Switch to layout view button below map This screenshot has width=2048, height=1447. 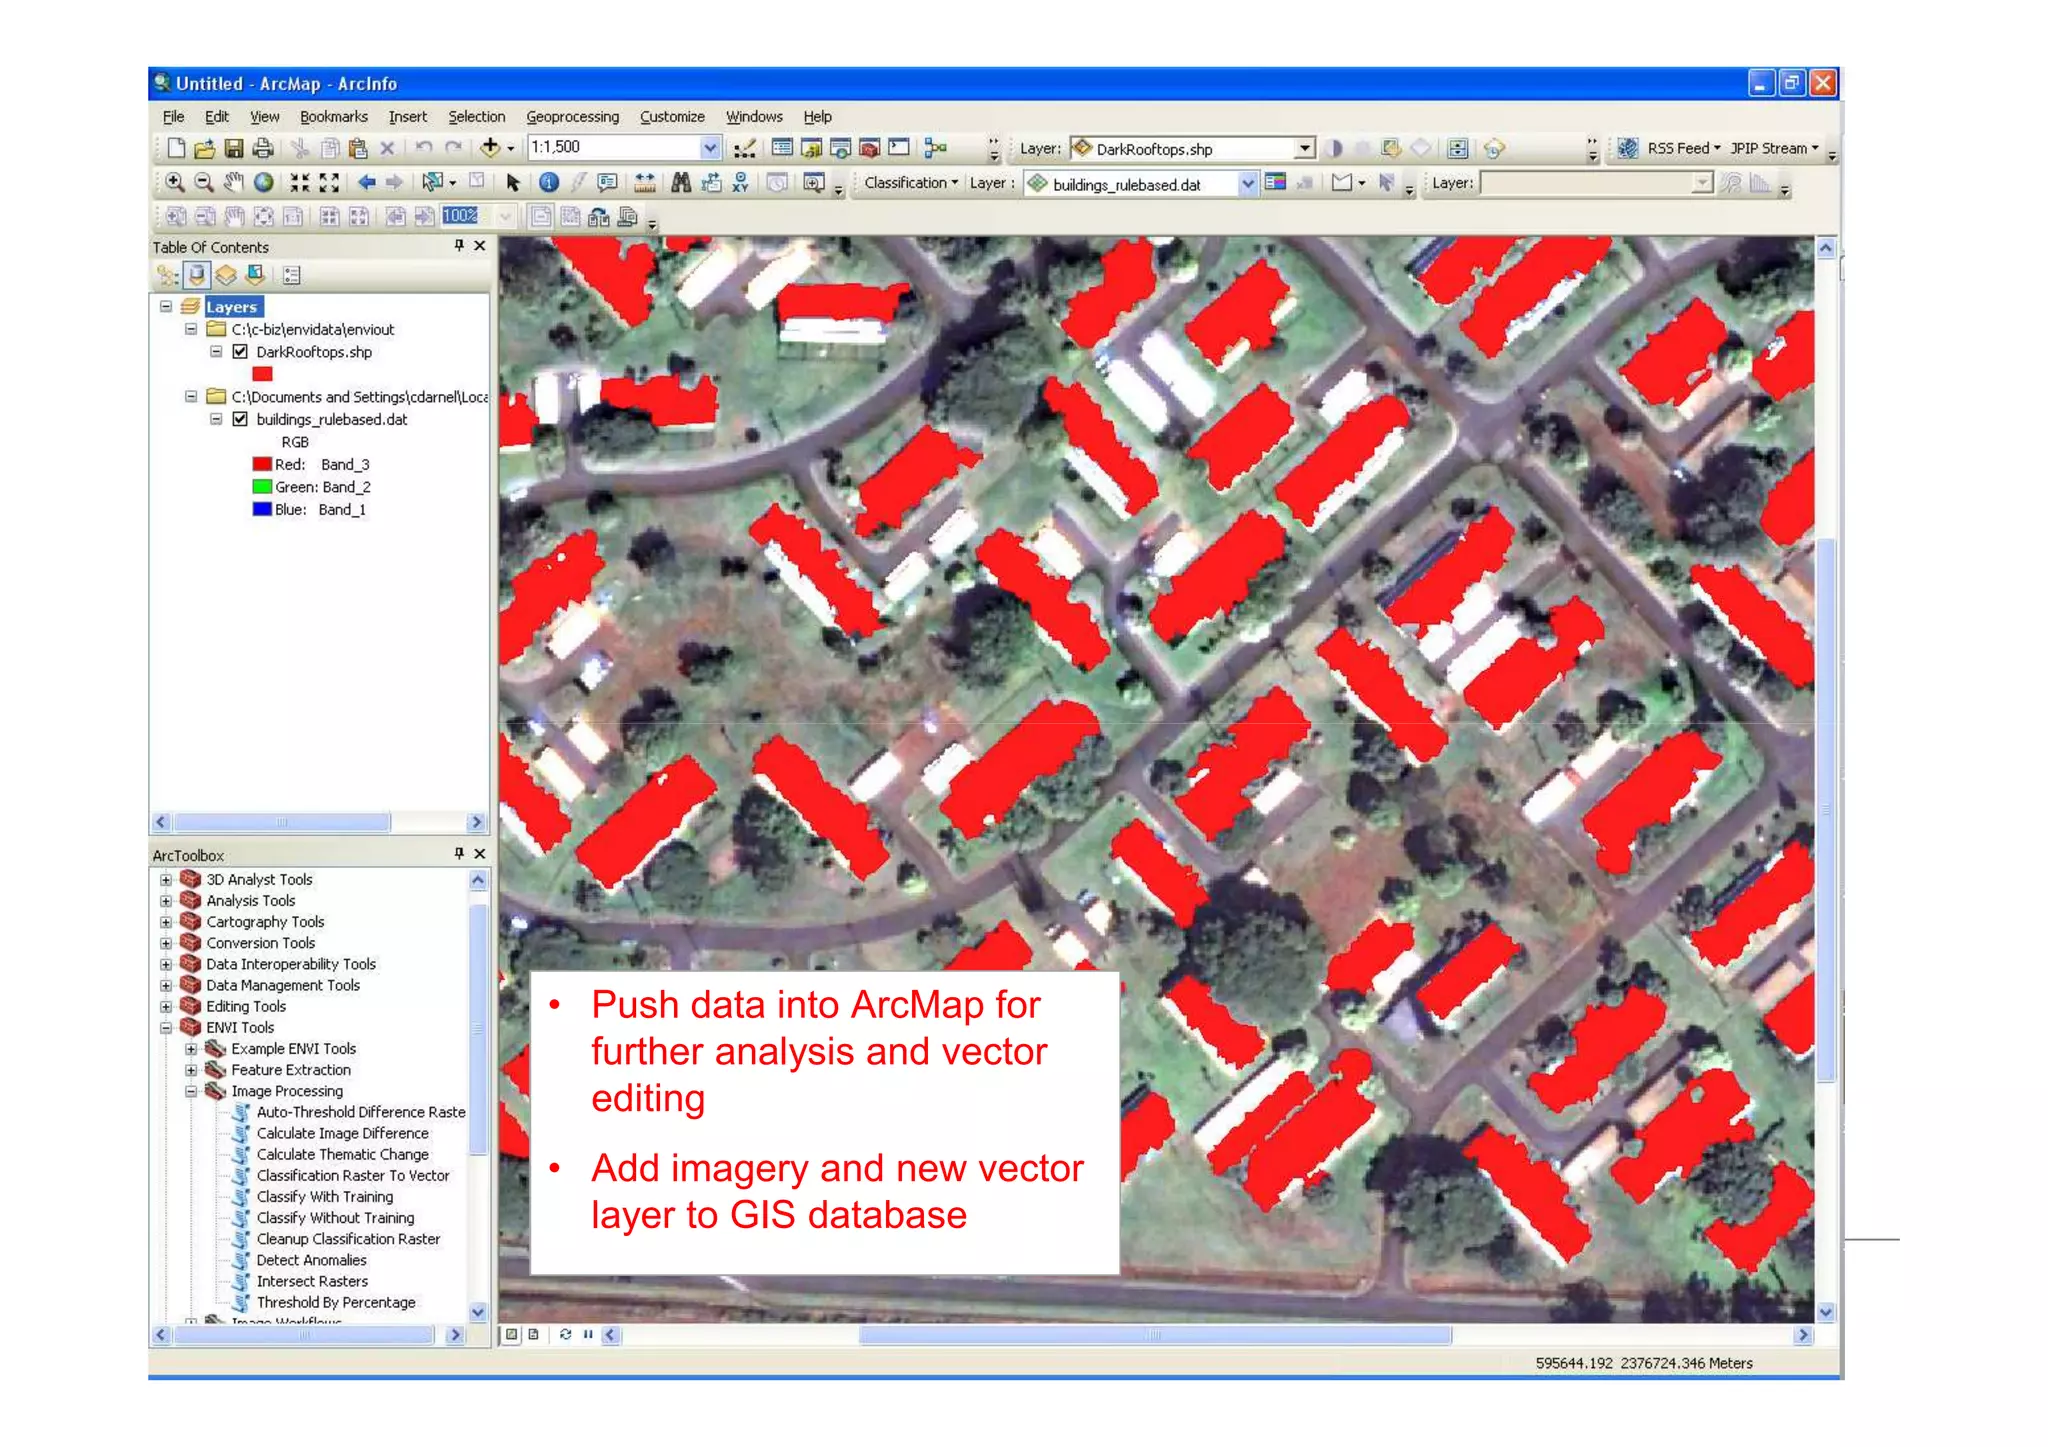534,1334
